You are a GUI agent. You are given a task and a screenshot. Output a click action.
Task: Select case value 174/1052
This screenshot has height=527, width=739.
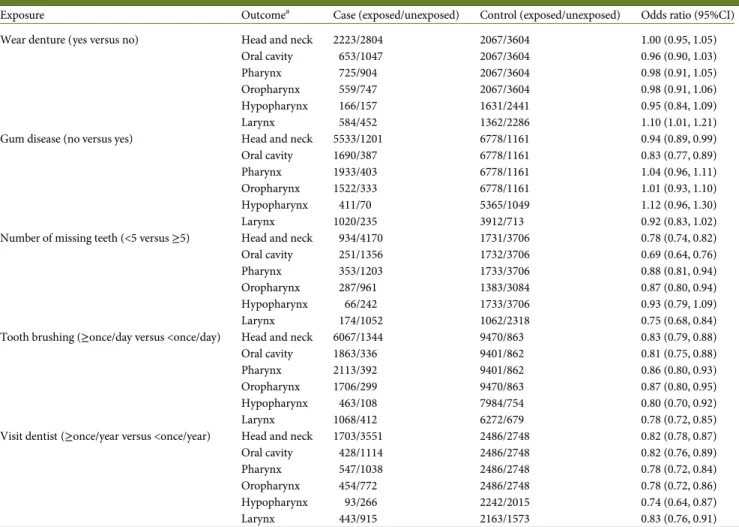[361, 321]
